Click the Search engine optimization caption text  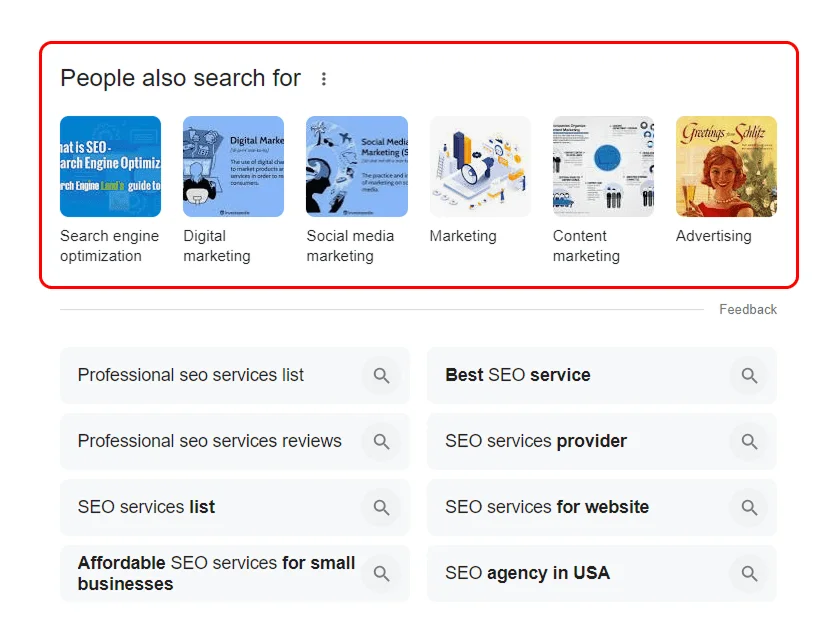pyautogui.click(x=109, y=245)
